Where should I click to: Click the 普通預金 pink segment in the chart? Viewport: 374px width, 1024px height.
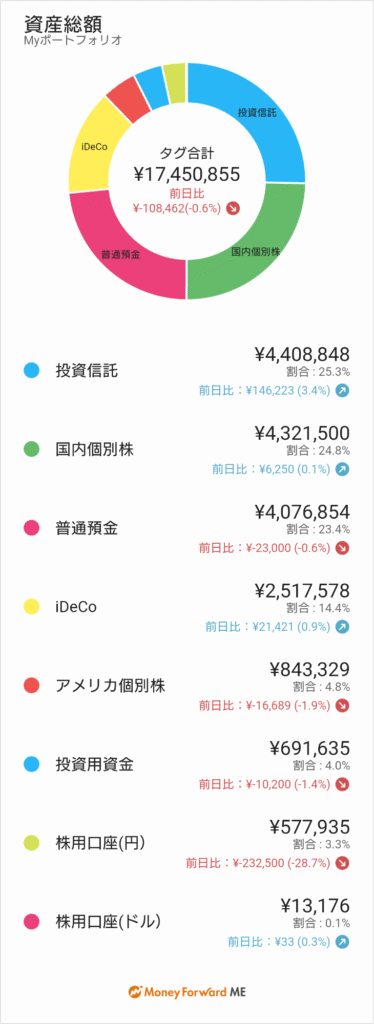[x=121, y=255]
